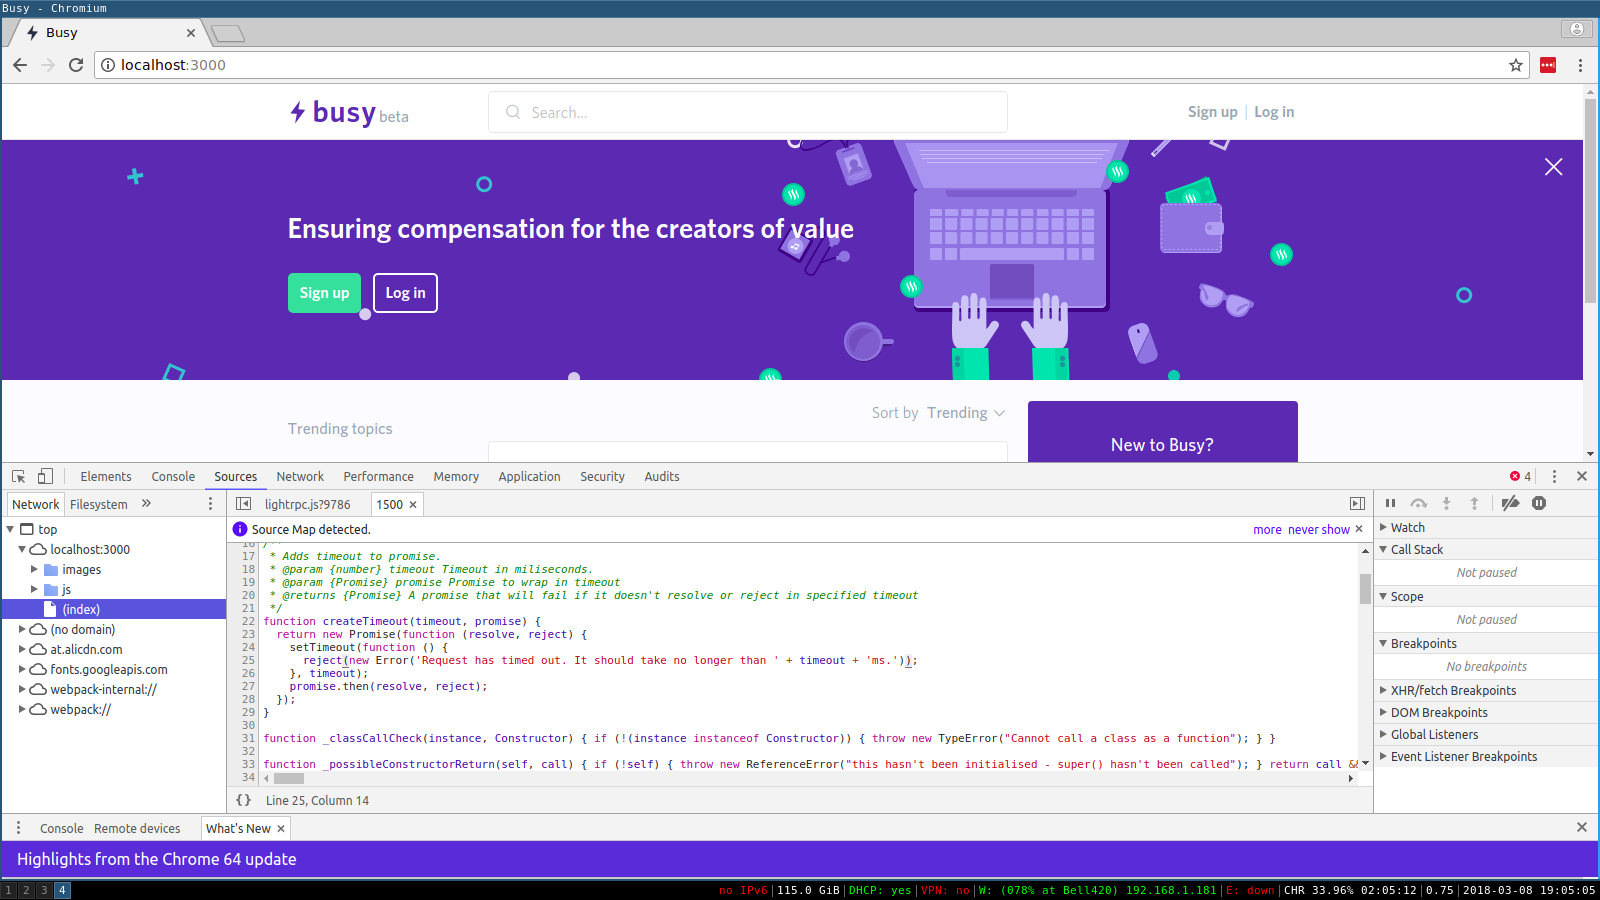Click the Log in link

click(1274, 111)
